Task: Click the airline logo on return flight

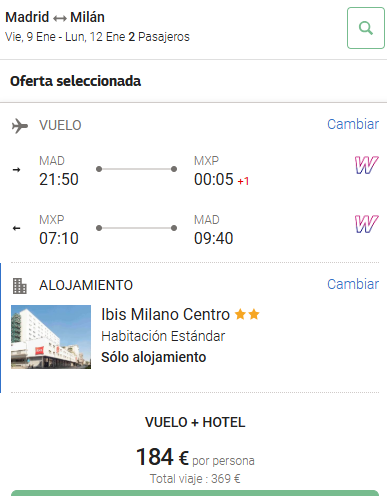Action: [366, 224]
